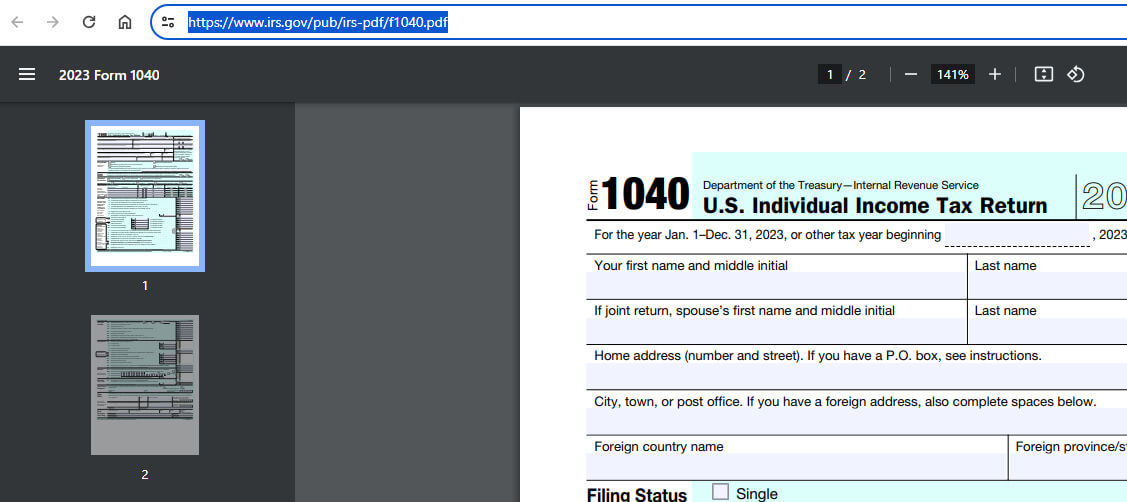The image size is (1127, 502).
Task: Click the tax year beginning date field
Action: pyautogui.click(x=1017, y=234)
